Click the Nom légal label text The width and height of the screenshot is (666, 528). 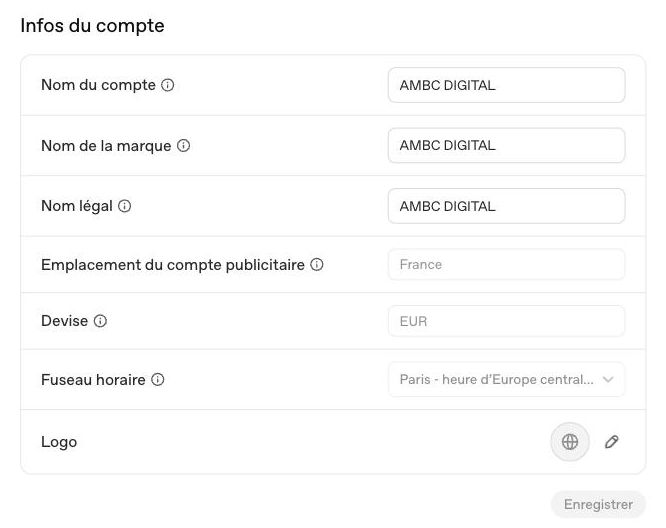[x=77, y=206]
